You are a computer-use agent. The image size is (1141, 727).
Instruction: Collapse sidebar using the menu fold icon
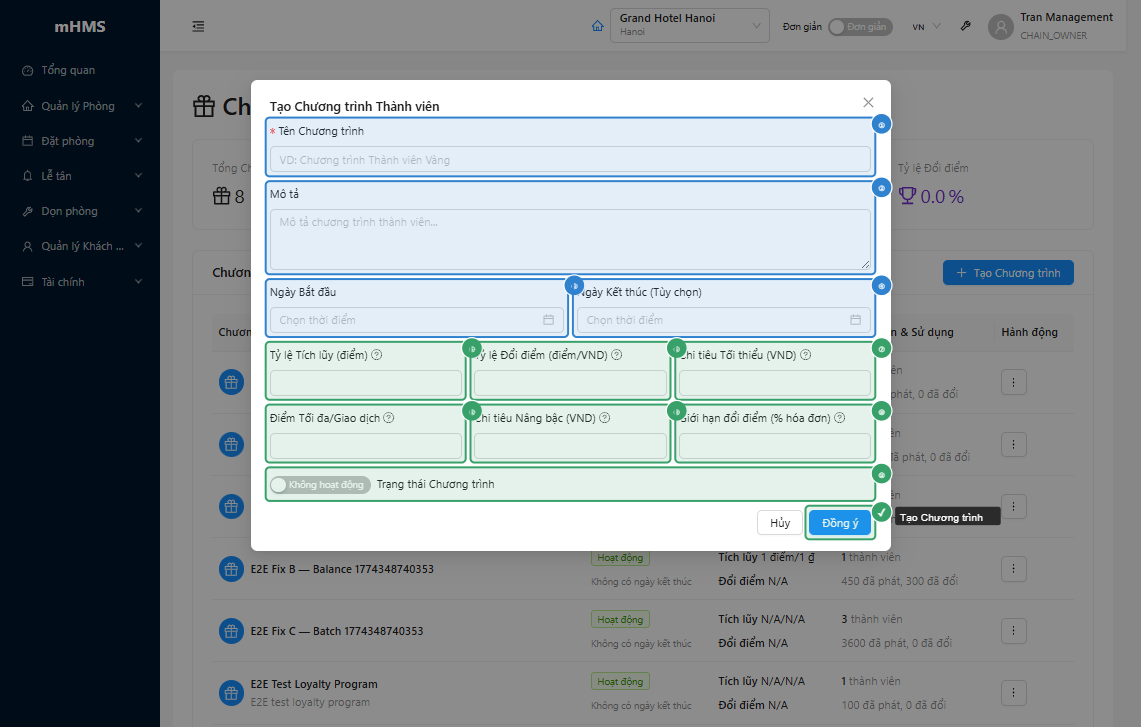[x=198, y=27]
